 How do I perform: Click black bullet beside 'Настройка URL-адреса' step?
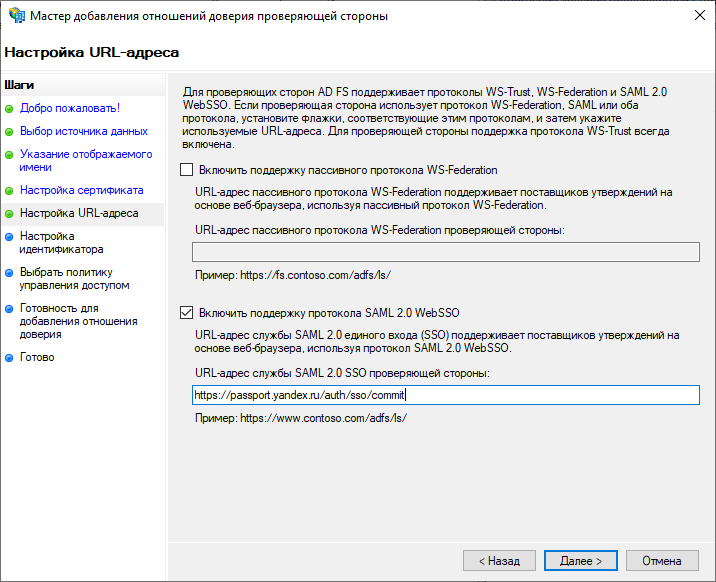[10, 214]
